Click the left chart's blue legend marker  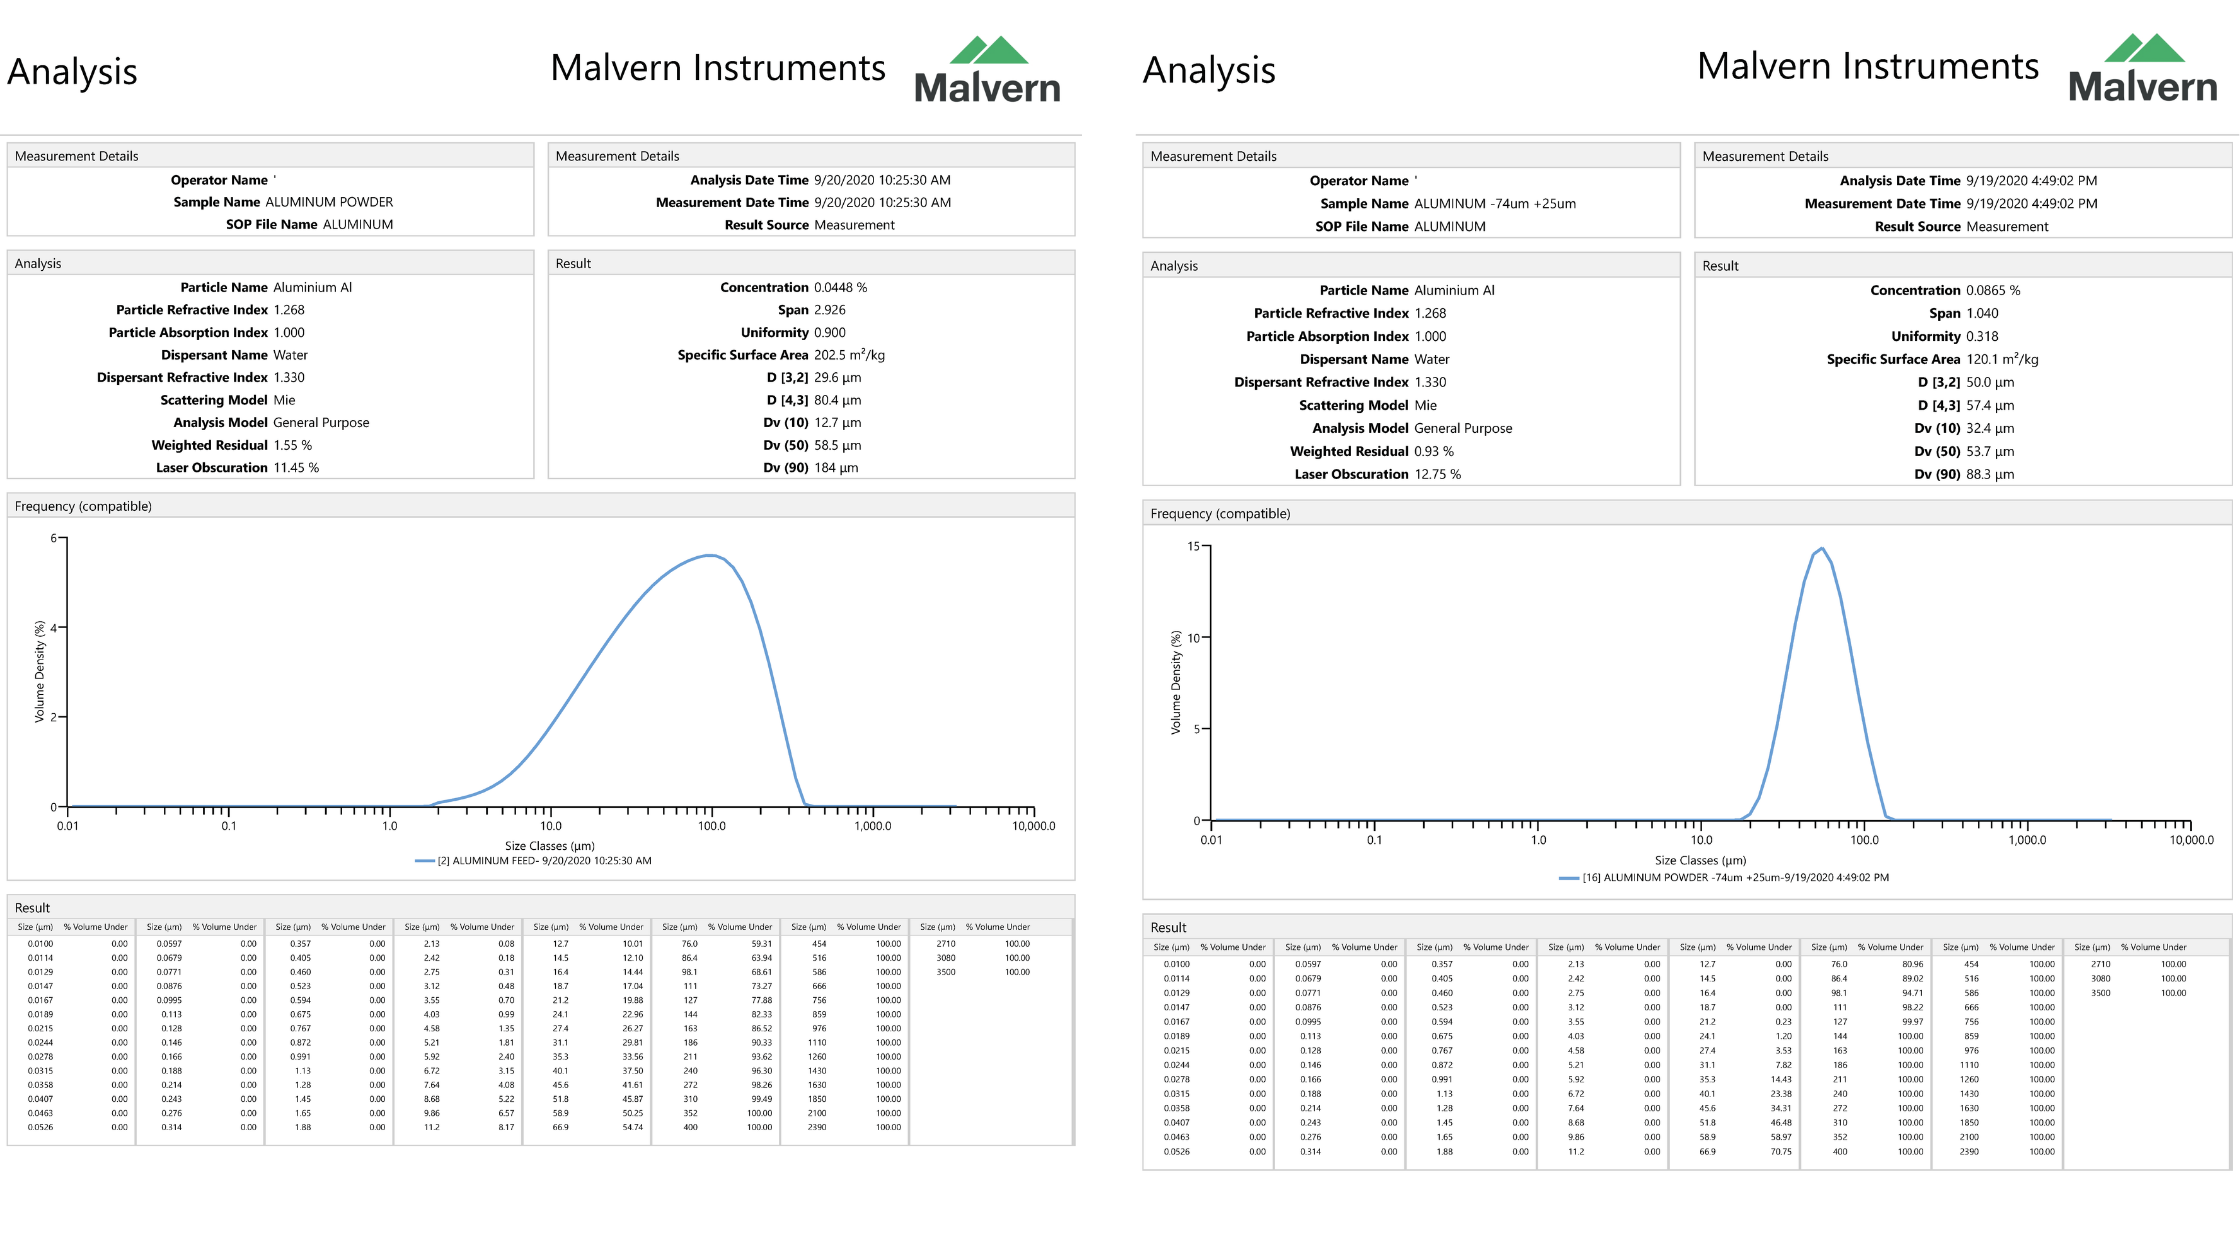tap(424, 861)
